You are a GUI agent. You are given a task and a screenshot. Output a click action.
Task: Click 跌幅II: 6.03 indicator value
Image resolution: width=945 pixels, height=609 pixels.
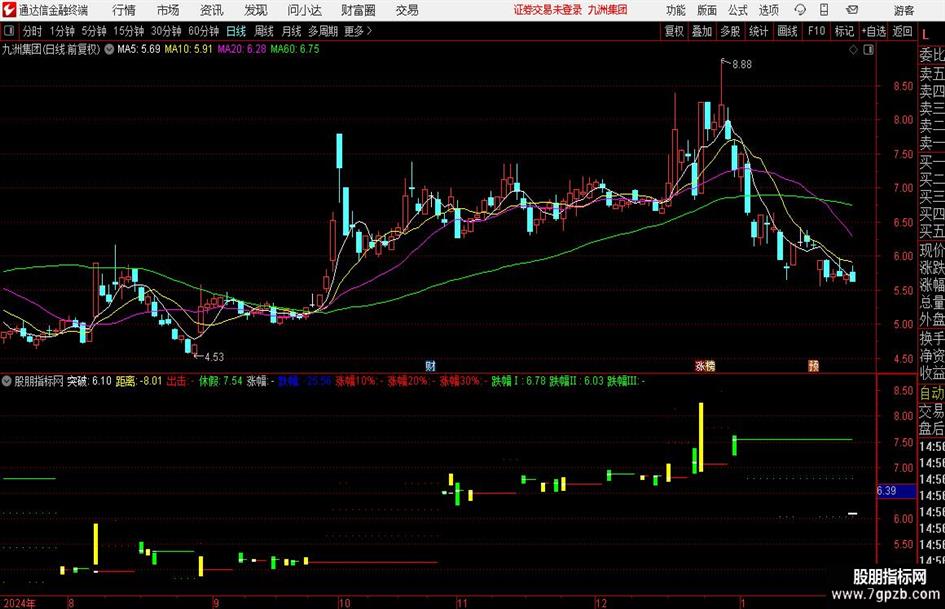576,381
